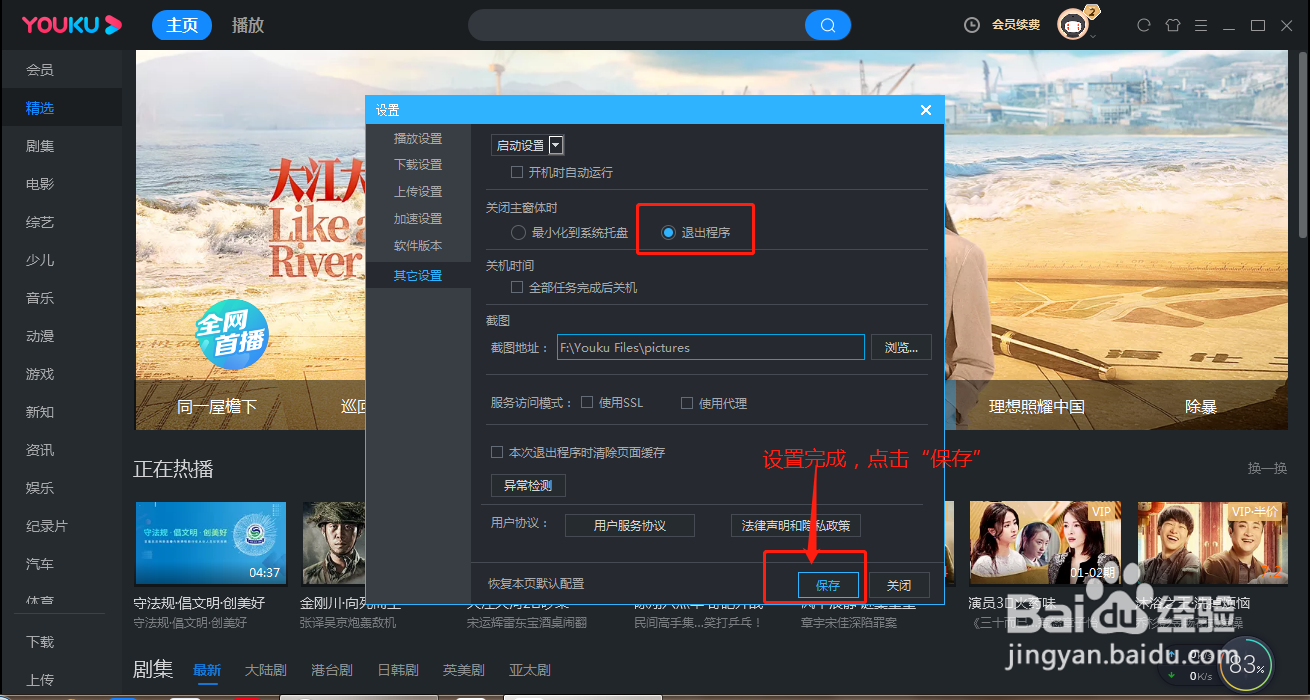Switch to 播放 top tab
1310x700 pixels.
click(248, 25)
